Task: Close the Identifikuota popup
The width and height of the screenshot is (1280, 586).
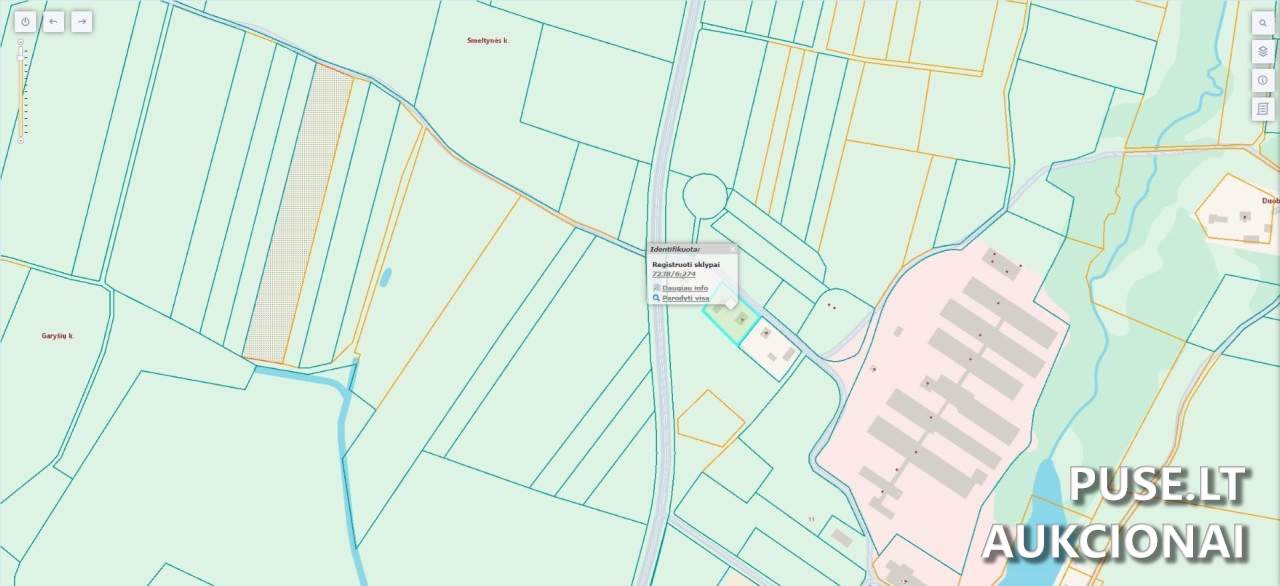Action: 731,249
